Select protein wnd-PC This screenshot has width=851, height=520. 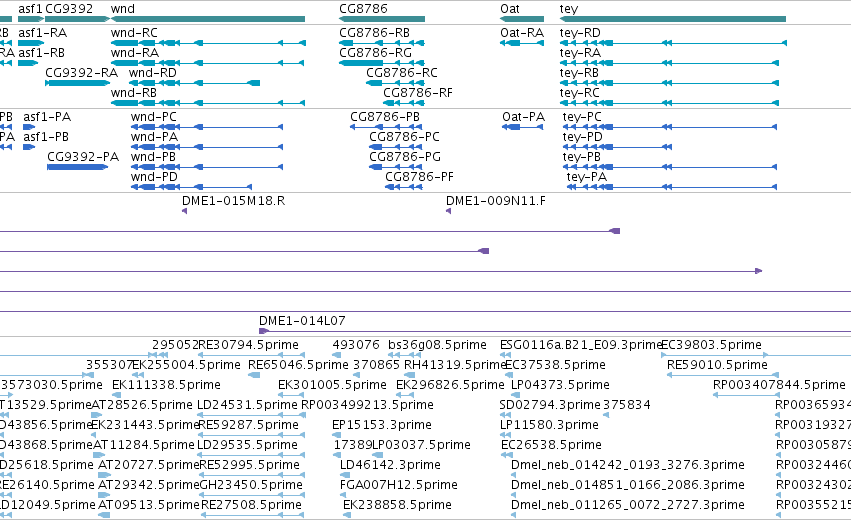click(x=154, y=117)
